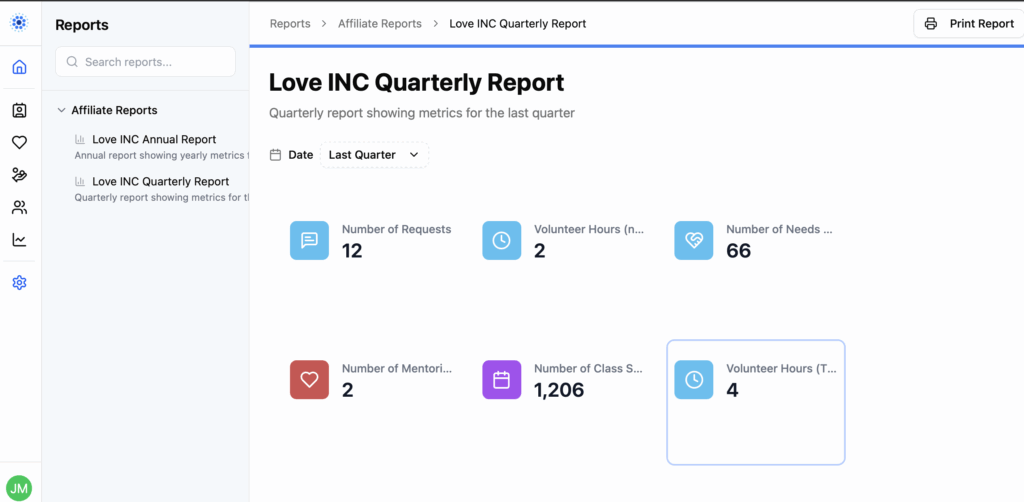This screenshot has height=502, width=1024.
Task: Click the Number of Class S… label
Action: coord(588,368)
